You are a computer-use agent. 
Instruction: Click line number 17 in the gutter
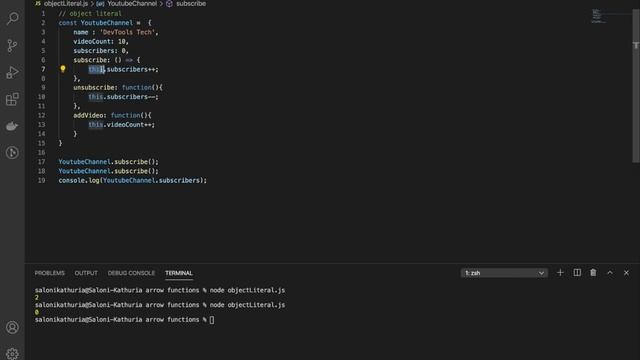[x=41, y=162]
